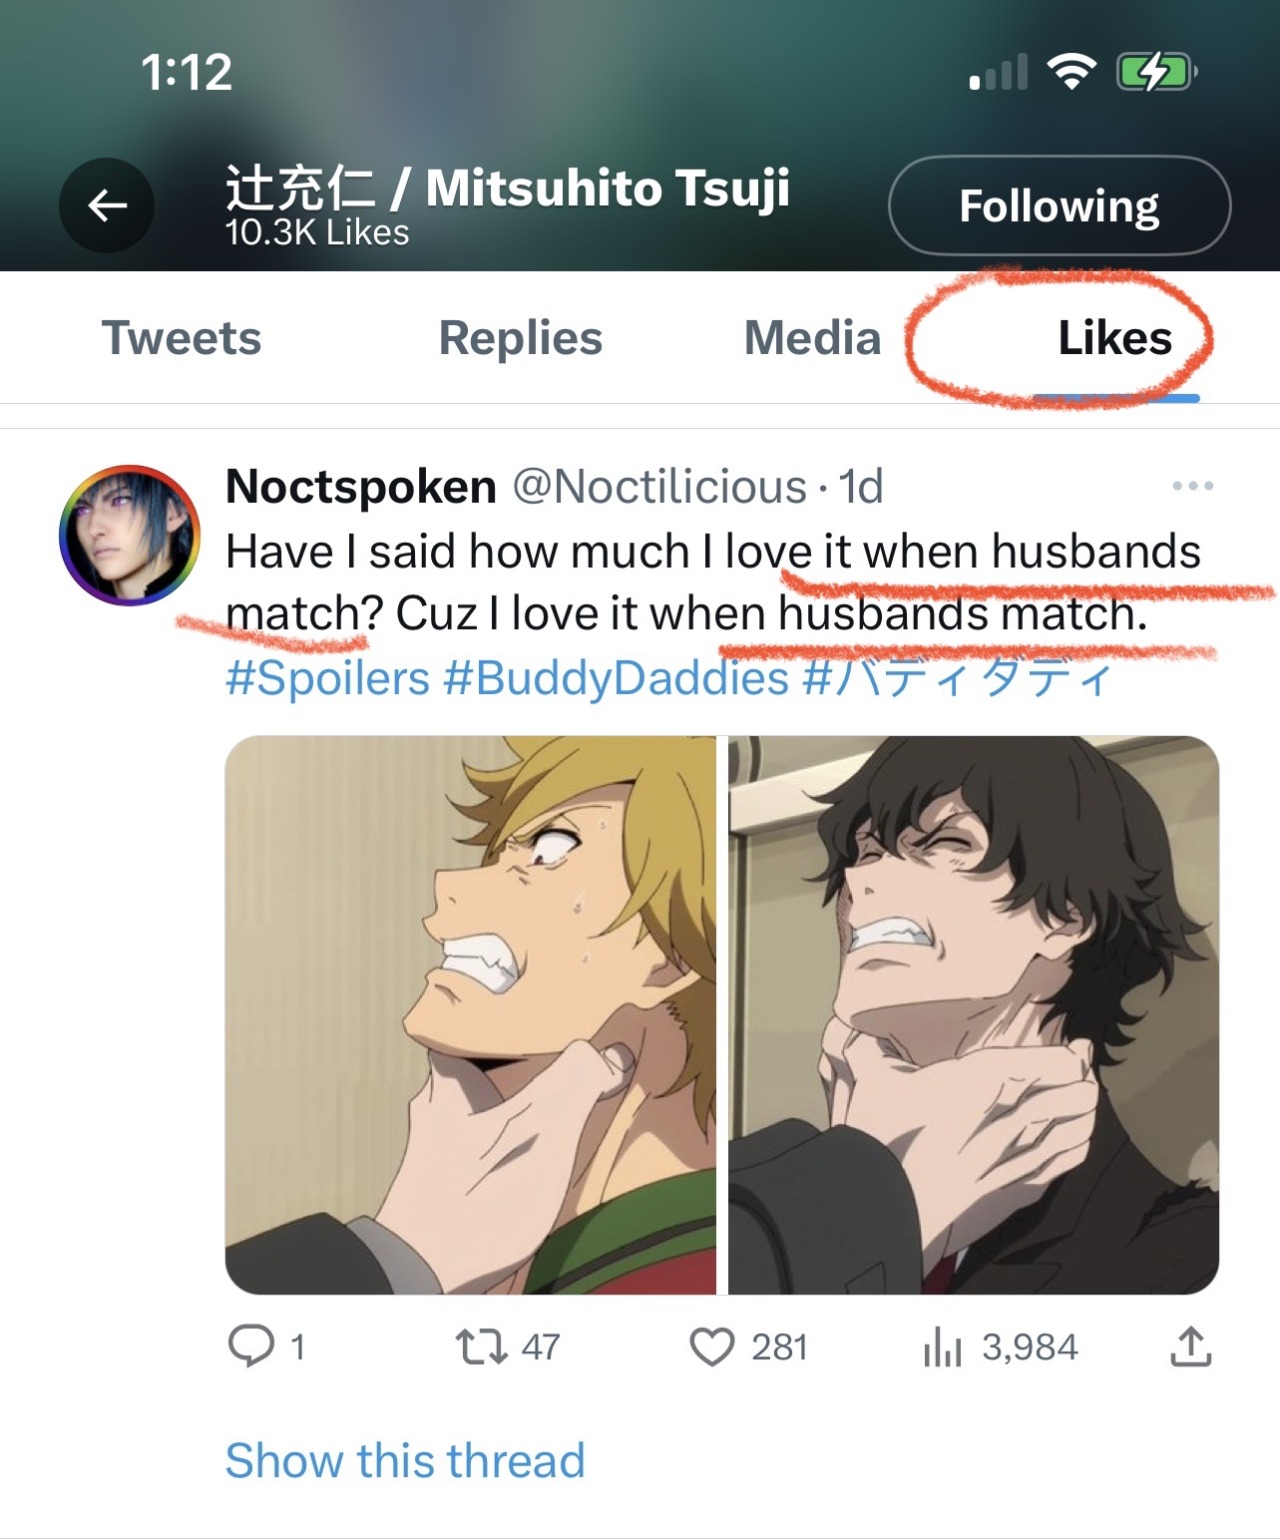Tap the back arrow button
This screenshot has height=1540, width=1280.
tap(106, 206)
